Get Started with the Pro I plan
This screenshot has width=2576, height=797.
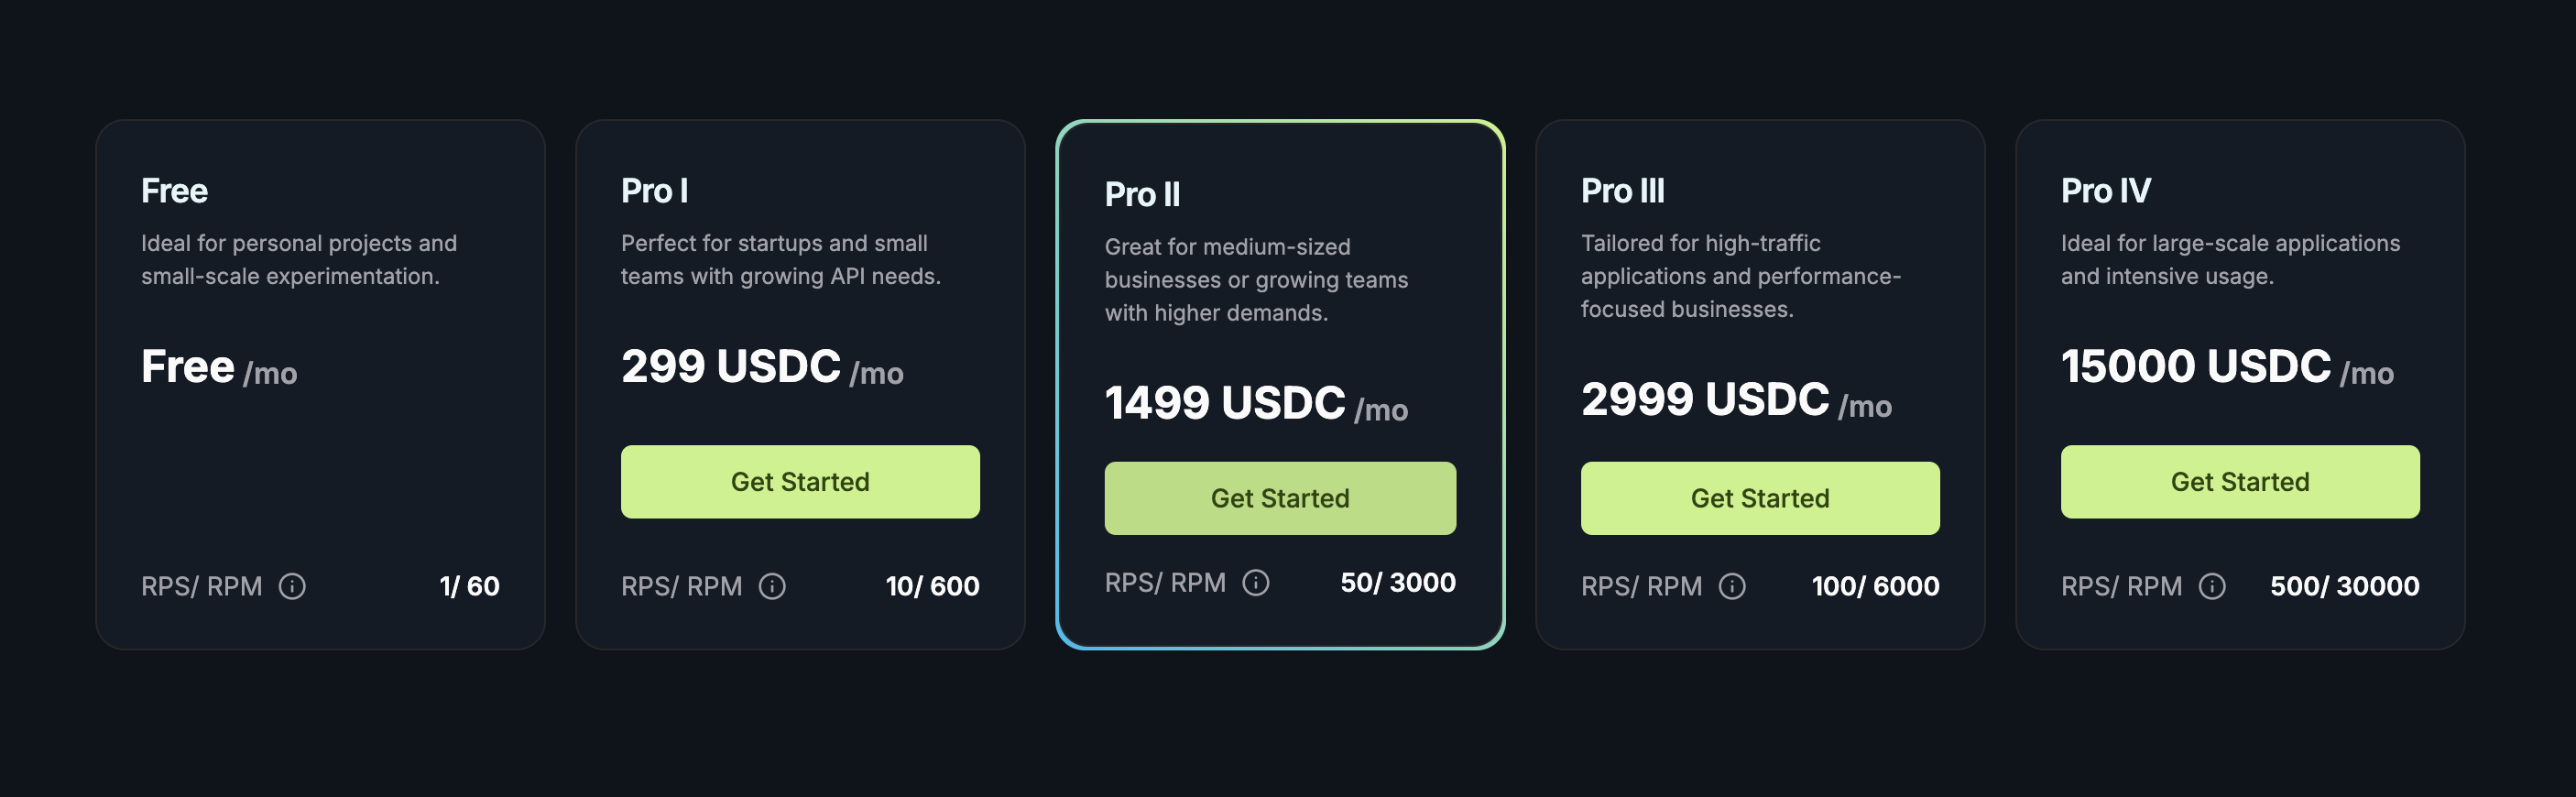tap(800, 482)
